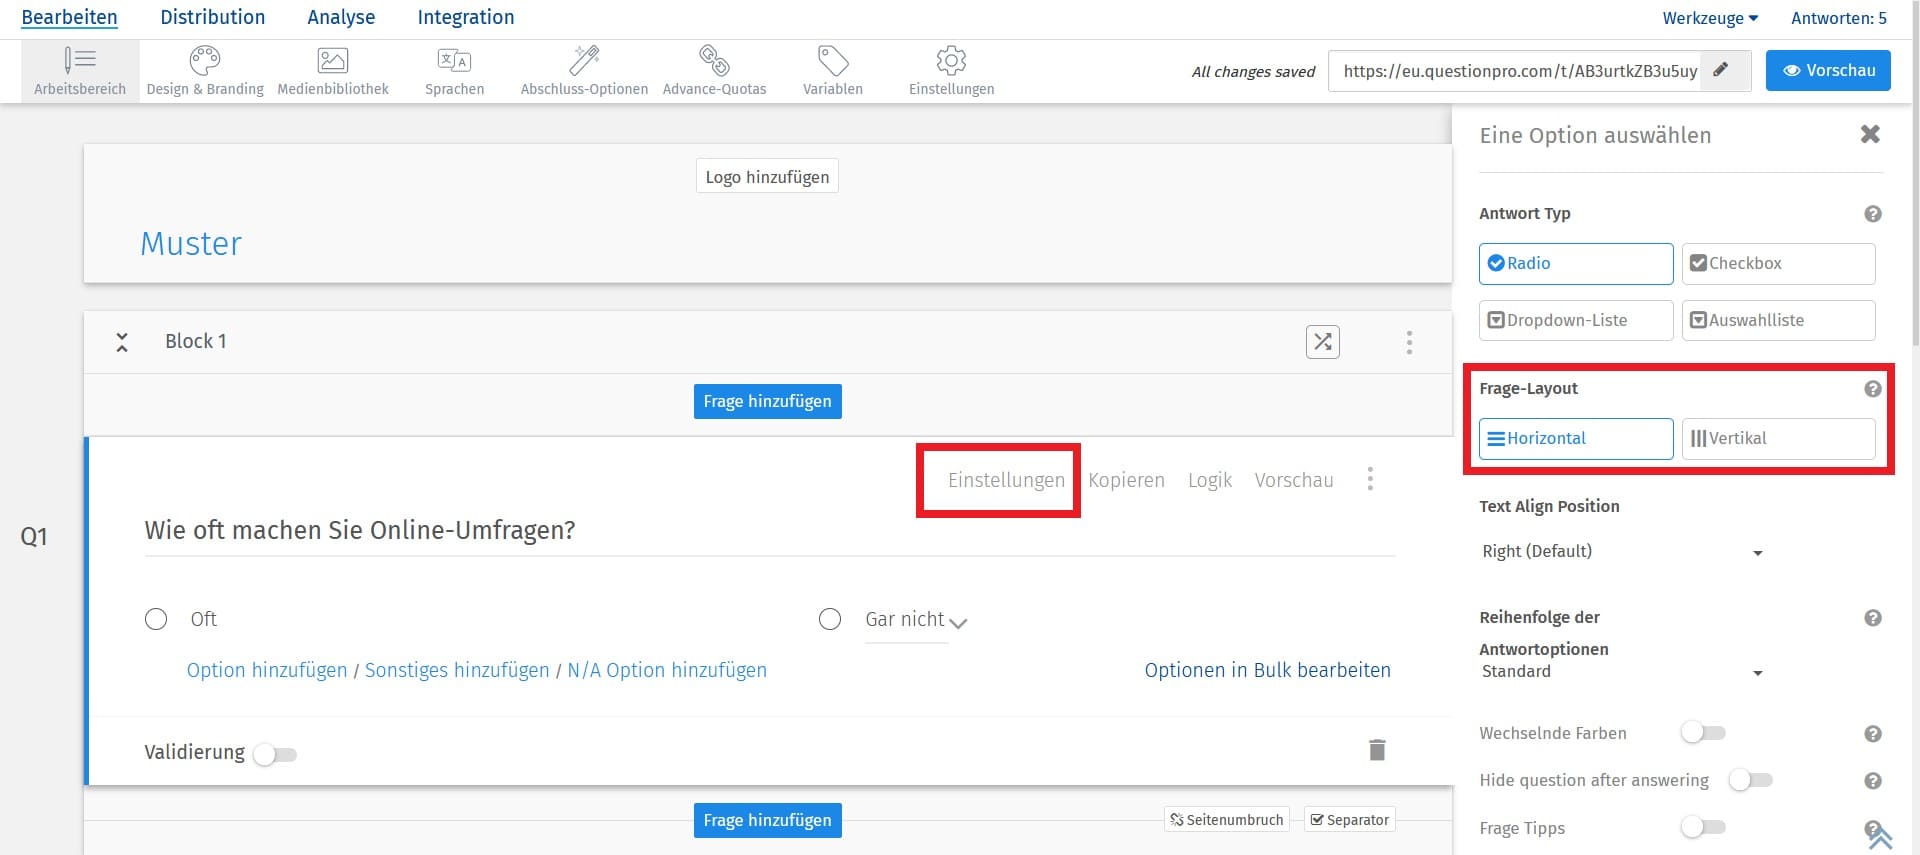The width and height of the screenshot is (1920, 855).
Task: Open Logik for question Q1
Action: pos(1210,480)
